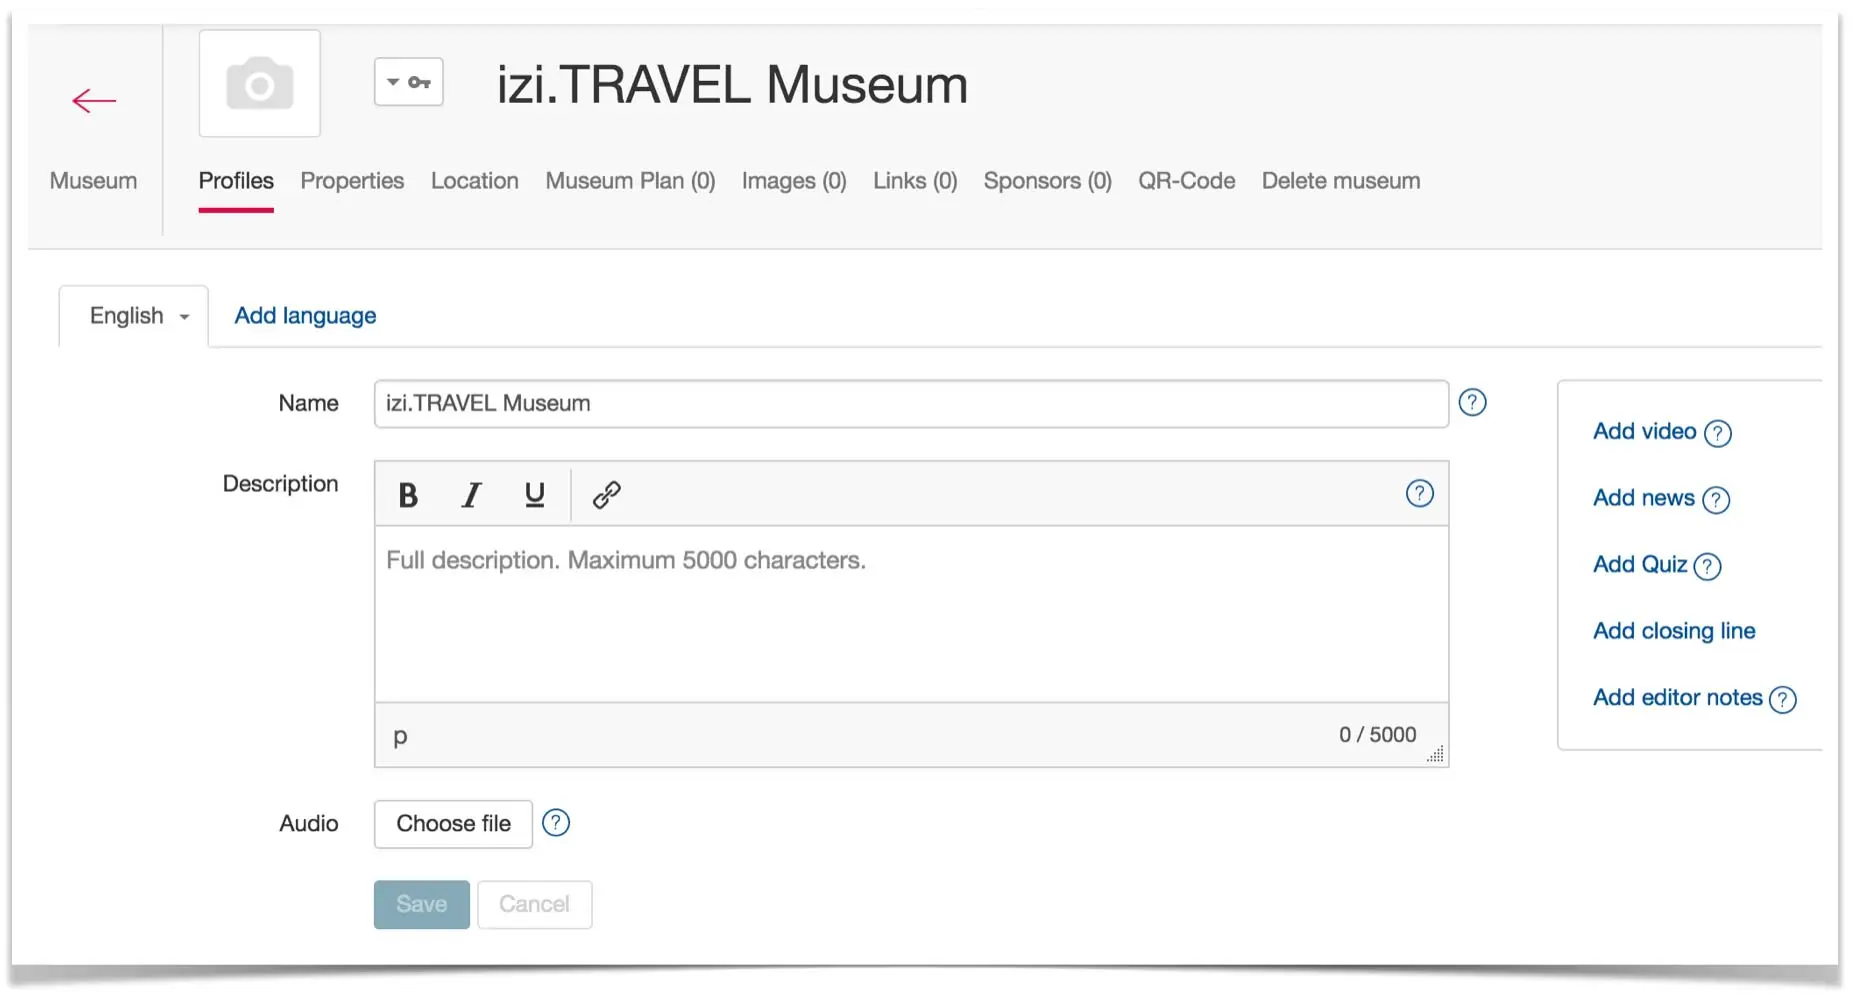
Task: Upload museum photo via camera placeholder
Action: 260,84
